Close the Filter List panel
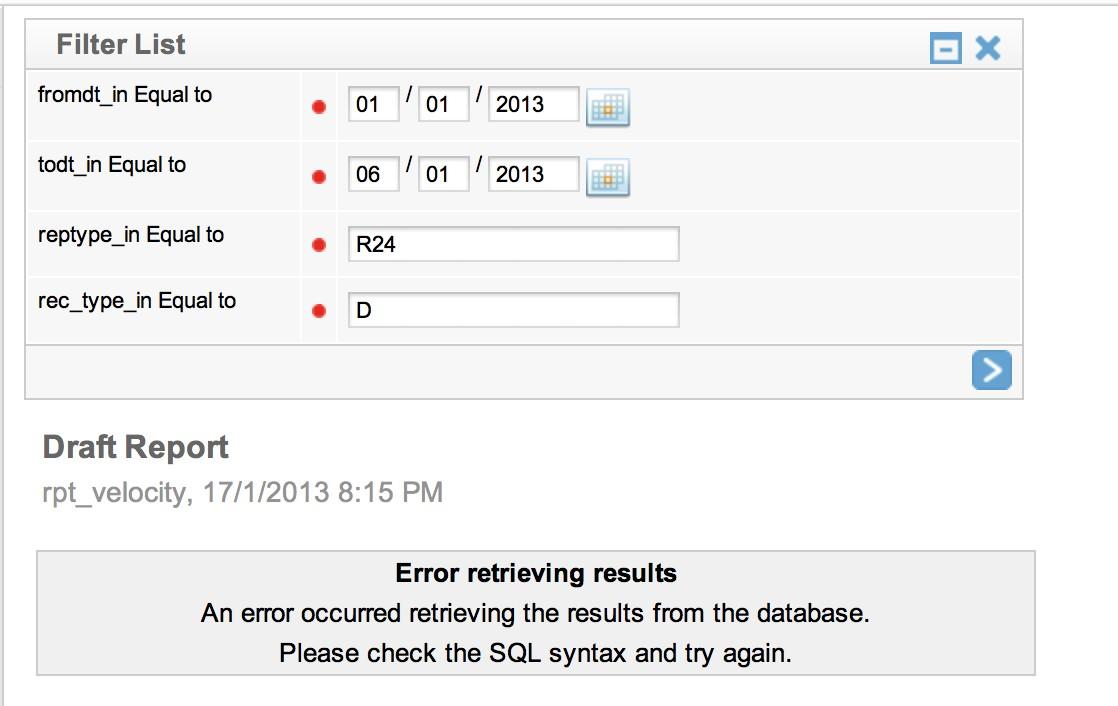The width and height of the screenshot is (1118, 706). 988,48
